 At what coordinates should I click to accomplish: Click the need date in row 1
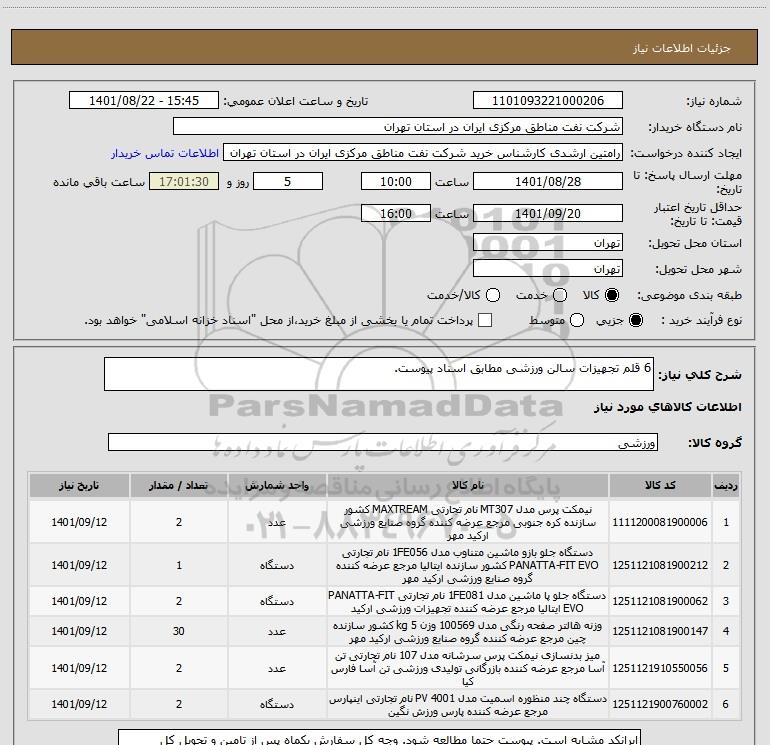click(x=79, y=522)
